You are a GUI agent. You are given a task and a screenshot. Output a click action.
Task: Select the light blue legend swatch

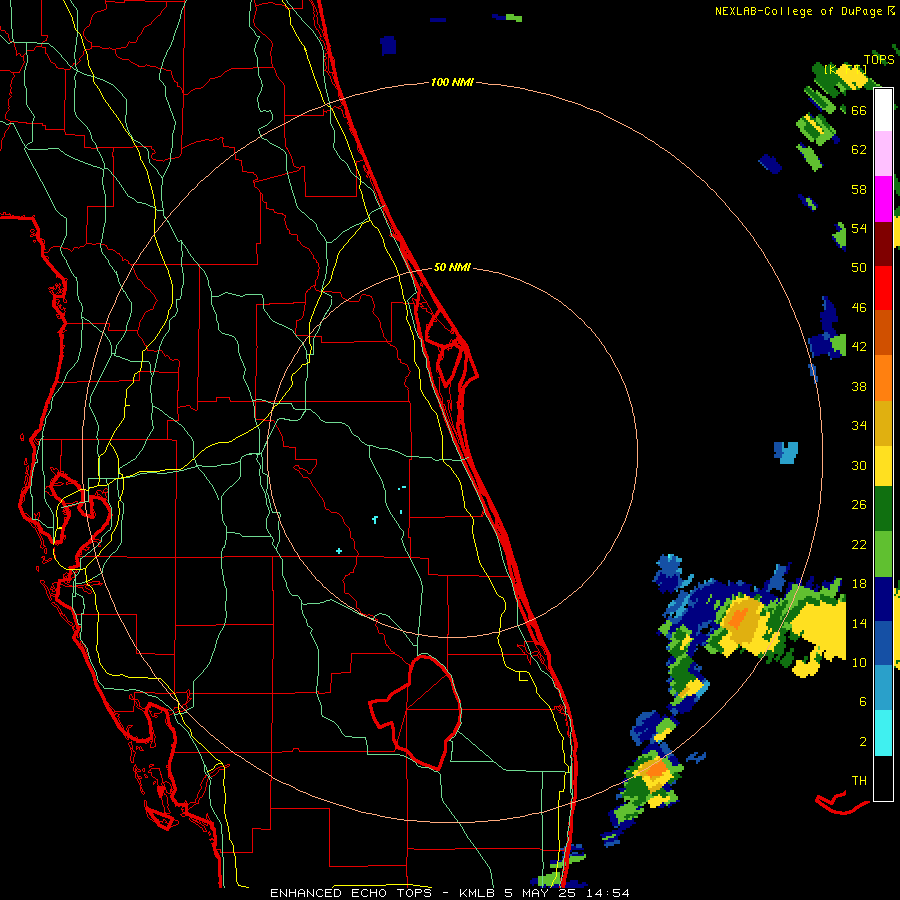tap(883, 687)
